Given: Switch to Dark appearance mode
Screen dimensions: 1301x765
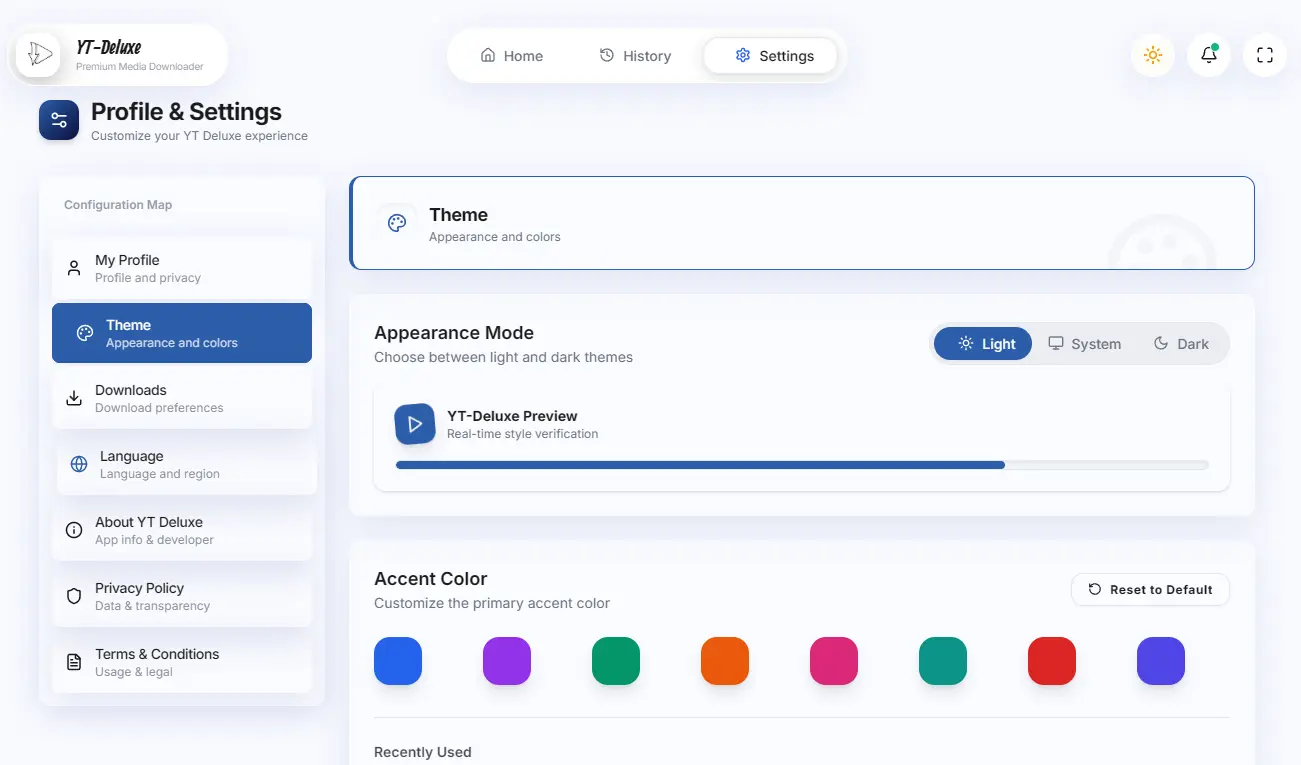Looking at the screenshot, I should (1181, 343).
